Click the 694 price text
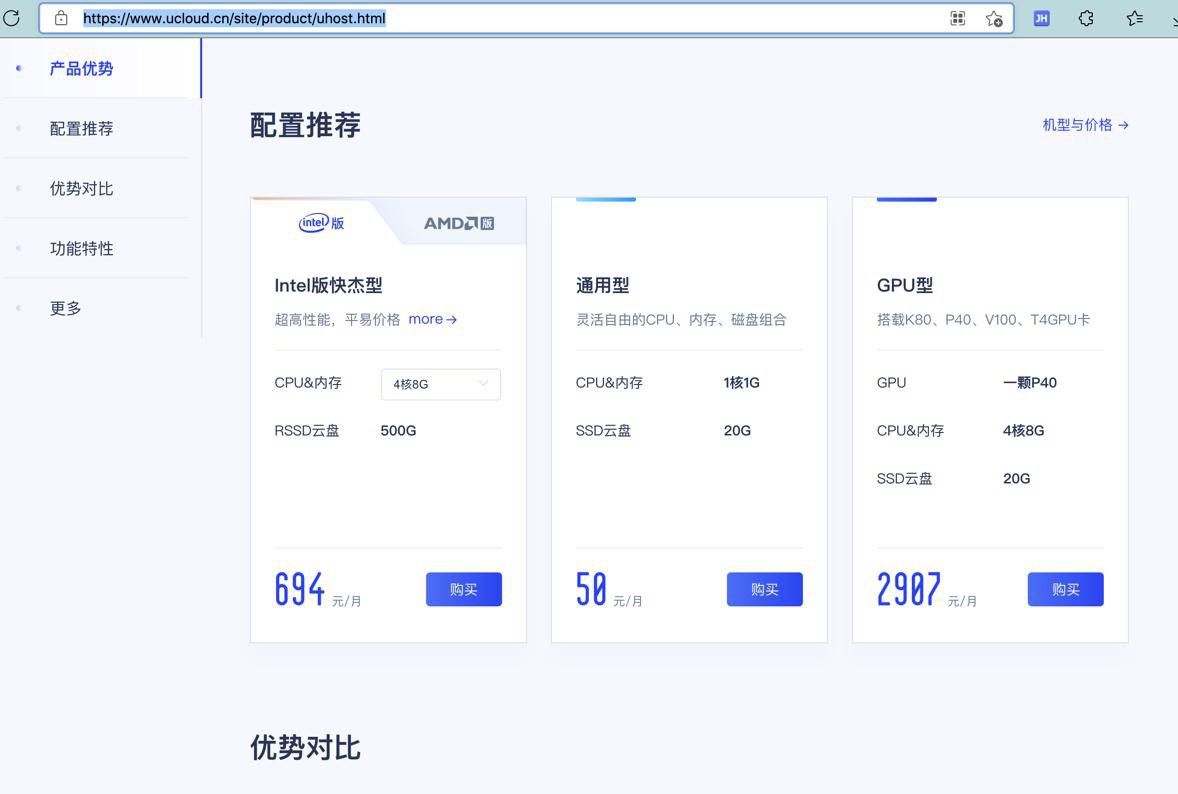This screenshot has width=1178, height=794. pyautogui.click(x=300, y=589)
